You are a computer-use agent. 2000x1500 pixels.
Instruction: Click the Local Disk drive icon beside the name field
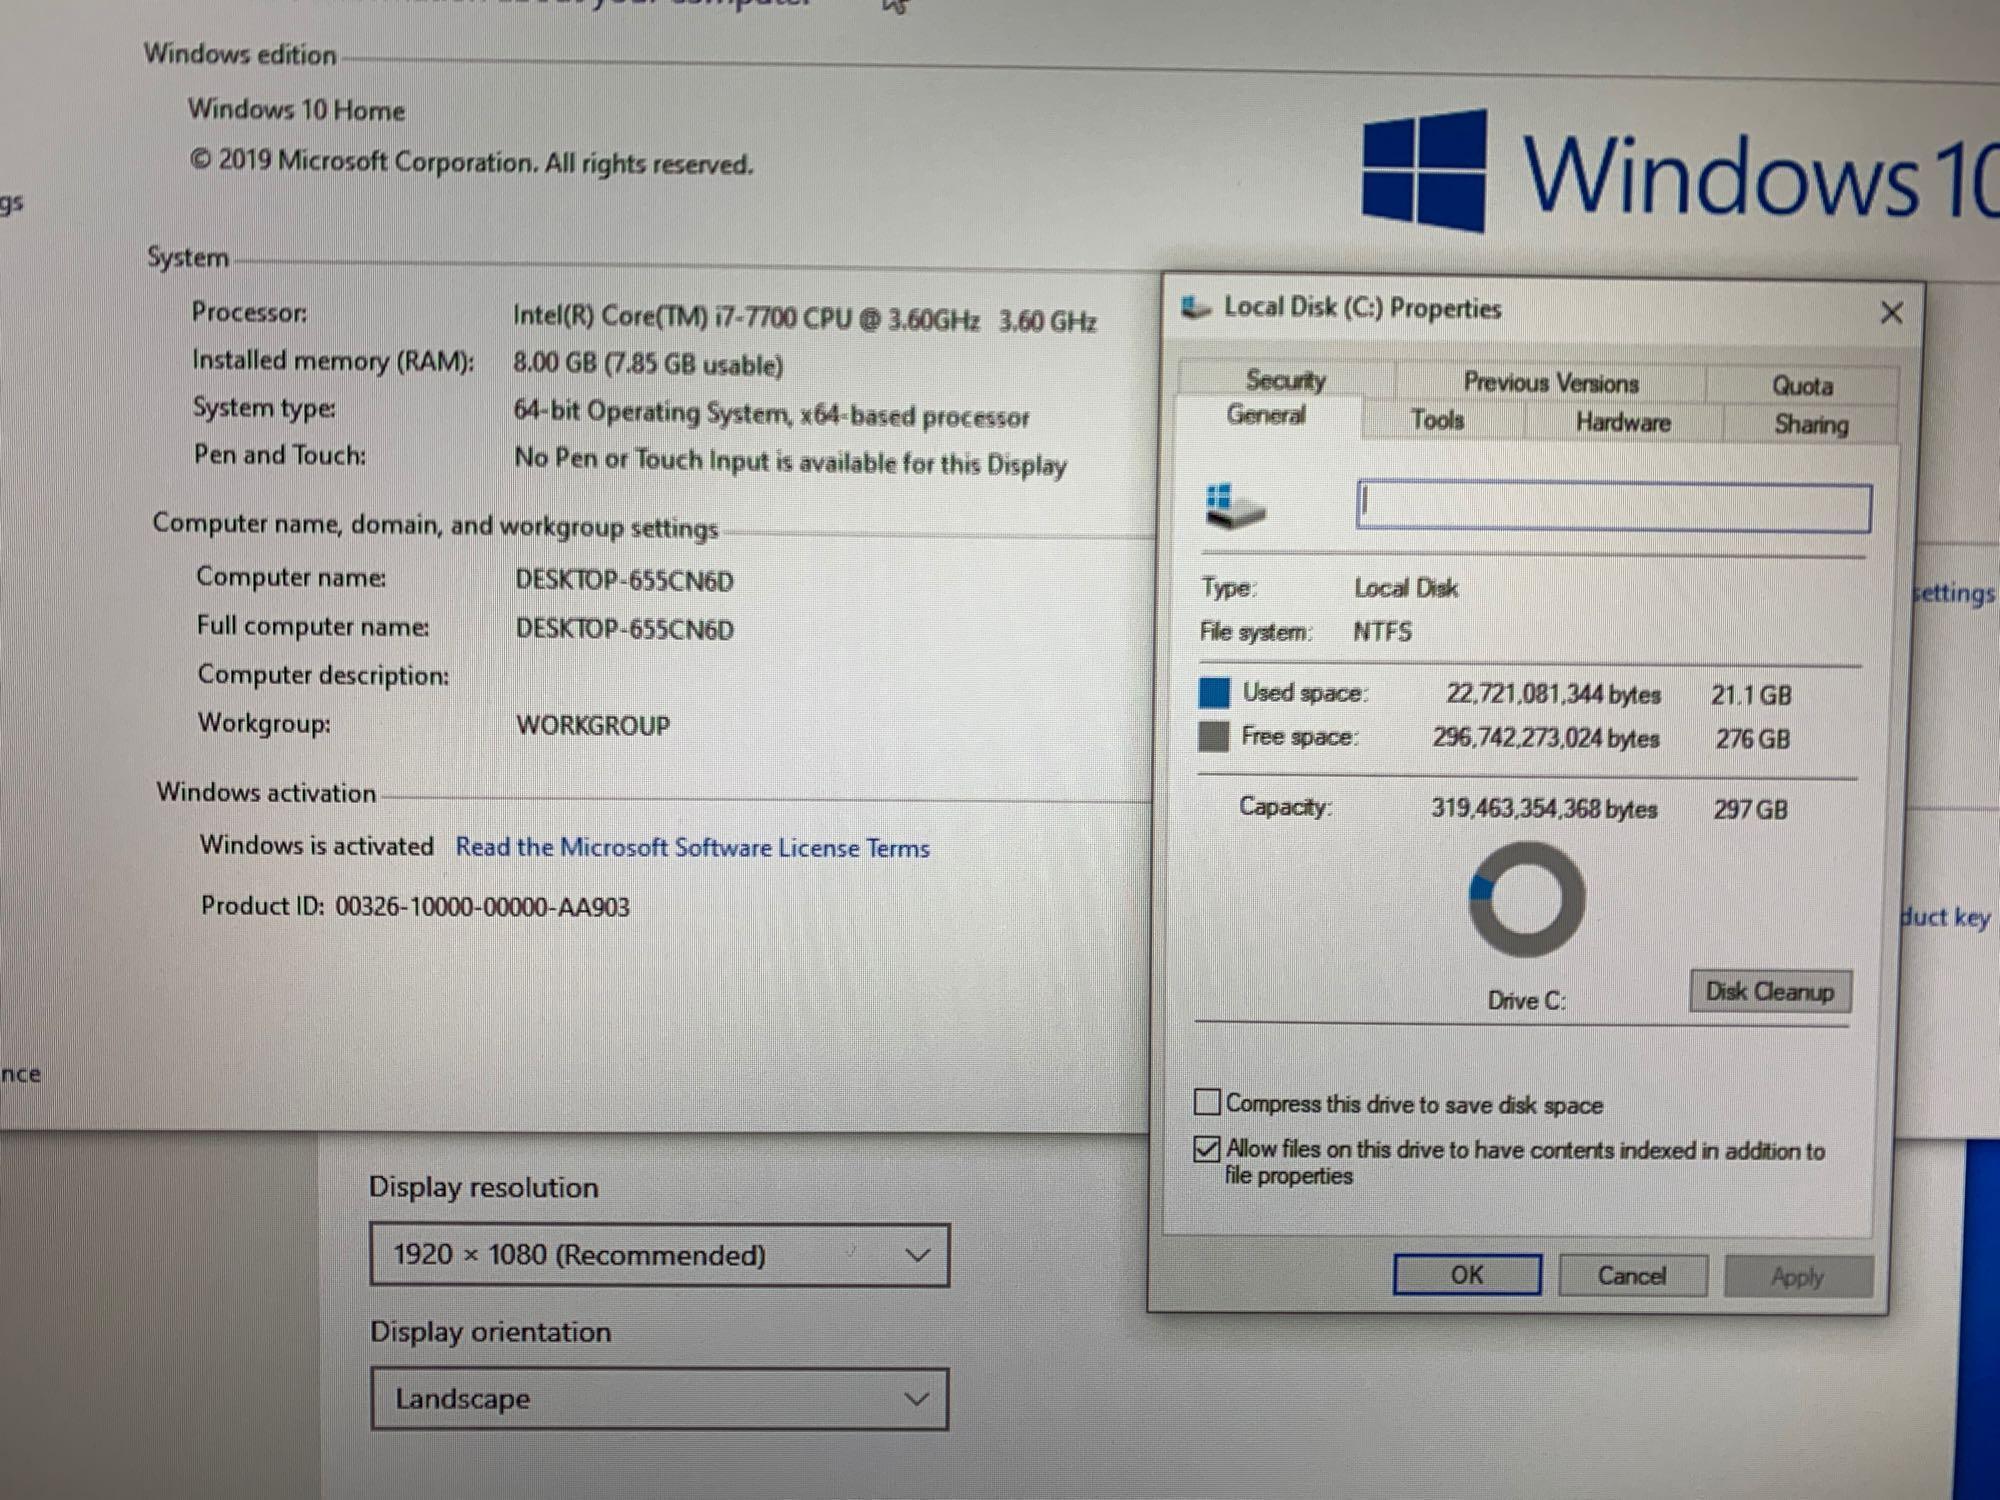[1234, 507]
